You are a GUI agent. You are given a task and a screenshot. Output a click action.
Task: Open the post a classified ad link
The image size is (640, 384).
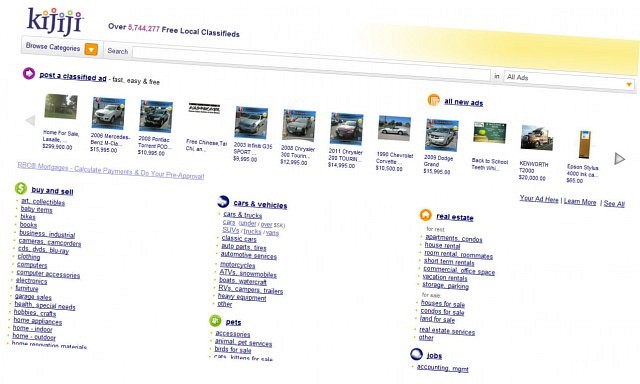(73, 76)
